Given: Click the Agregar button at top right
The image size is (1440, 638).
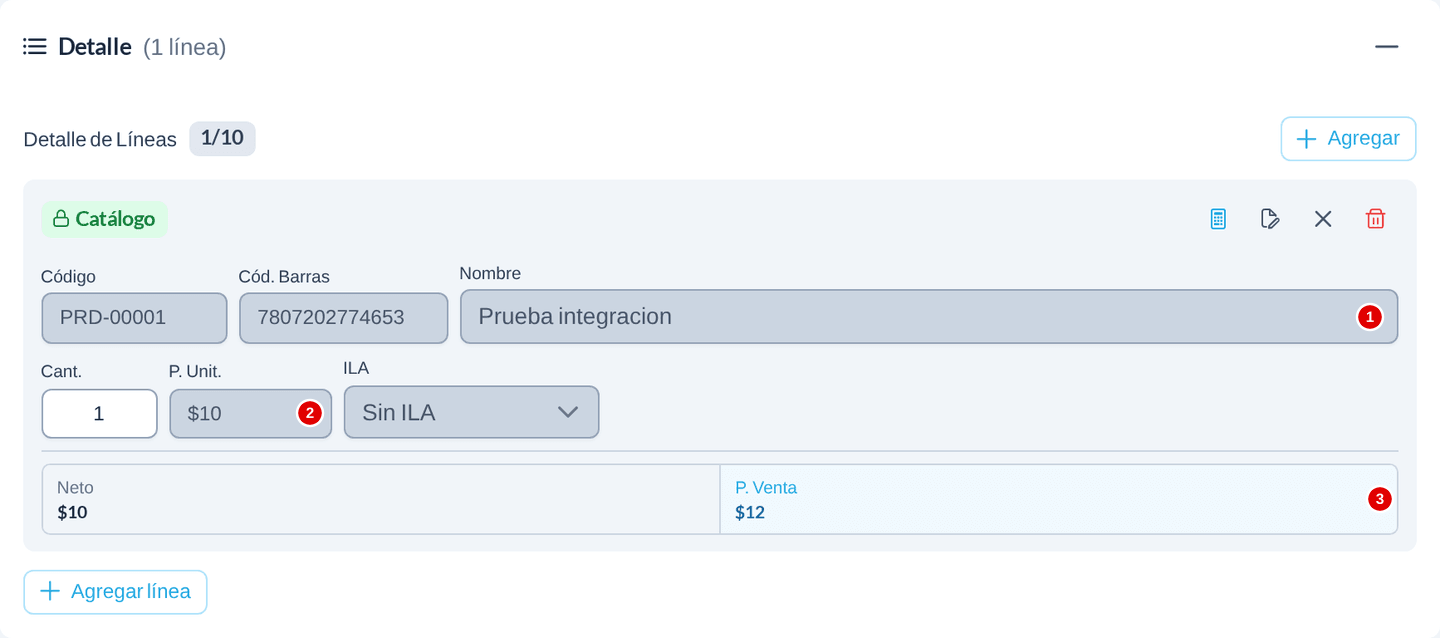Looking at the screenshot, I should point(1348,139).
